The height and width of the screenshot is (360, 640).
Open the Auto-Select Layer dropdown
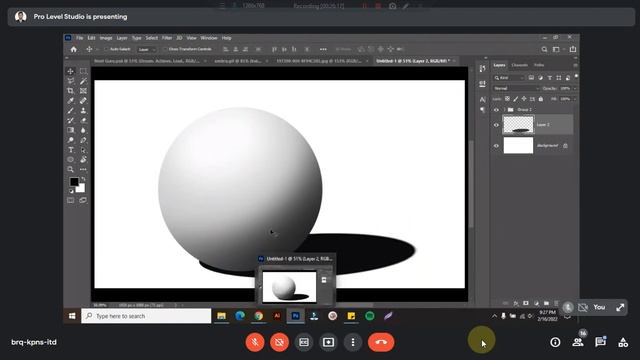pyautogui.click(x=147, y=49)
